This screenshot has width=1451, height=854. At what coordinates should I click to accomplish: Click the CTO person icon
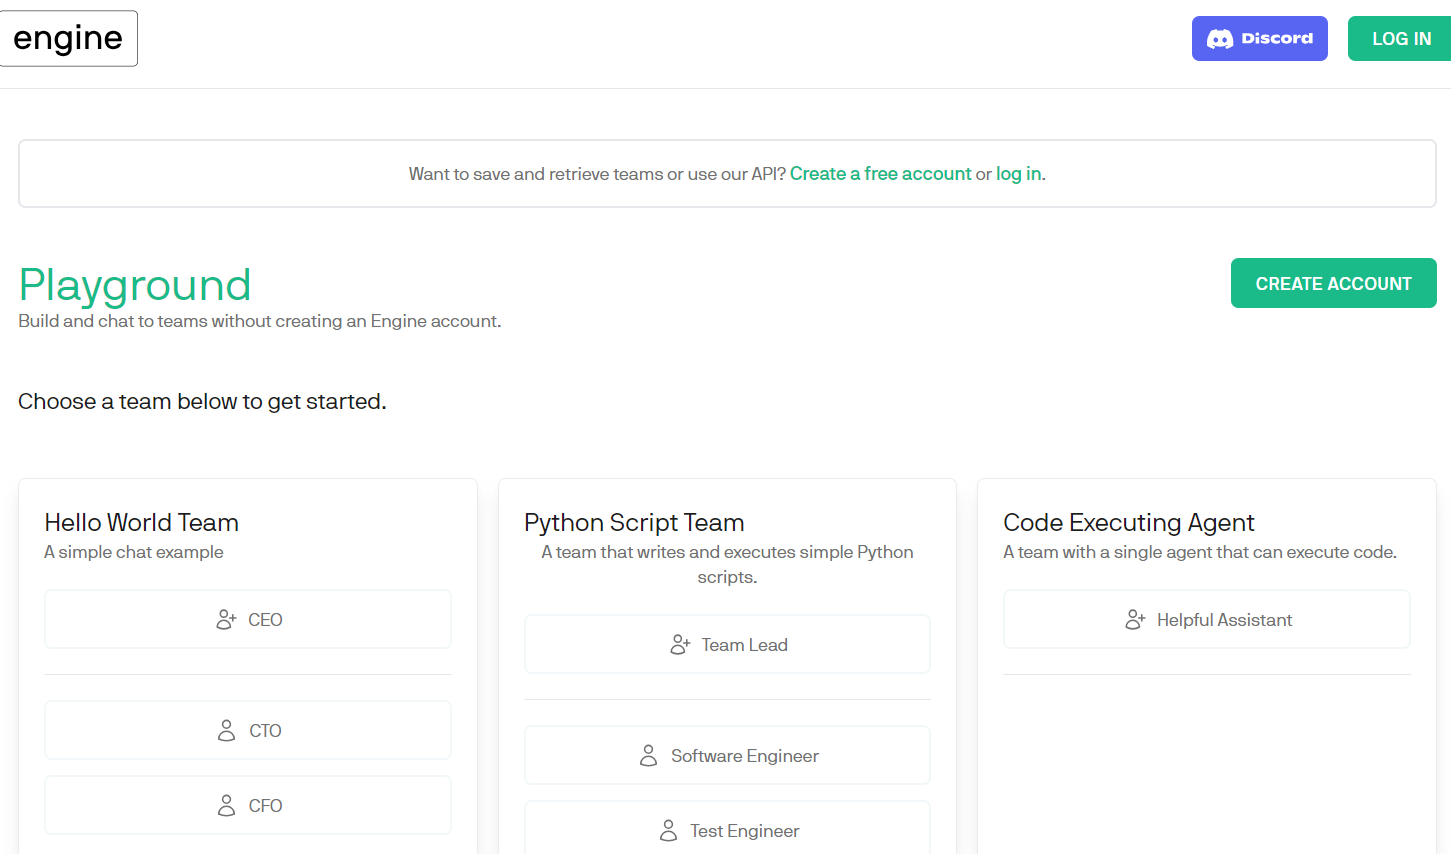227,731
